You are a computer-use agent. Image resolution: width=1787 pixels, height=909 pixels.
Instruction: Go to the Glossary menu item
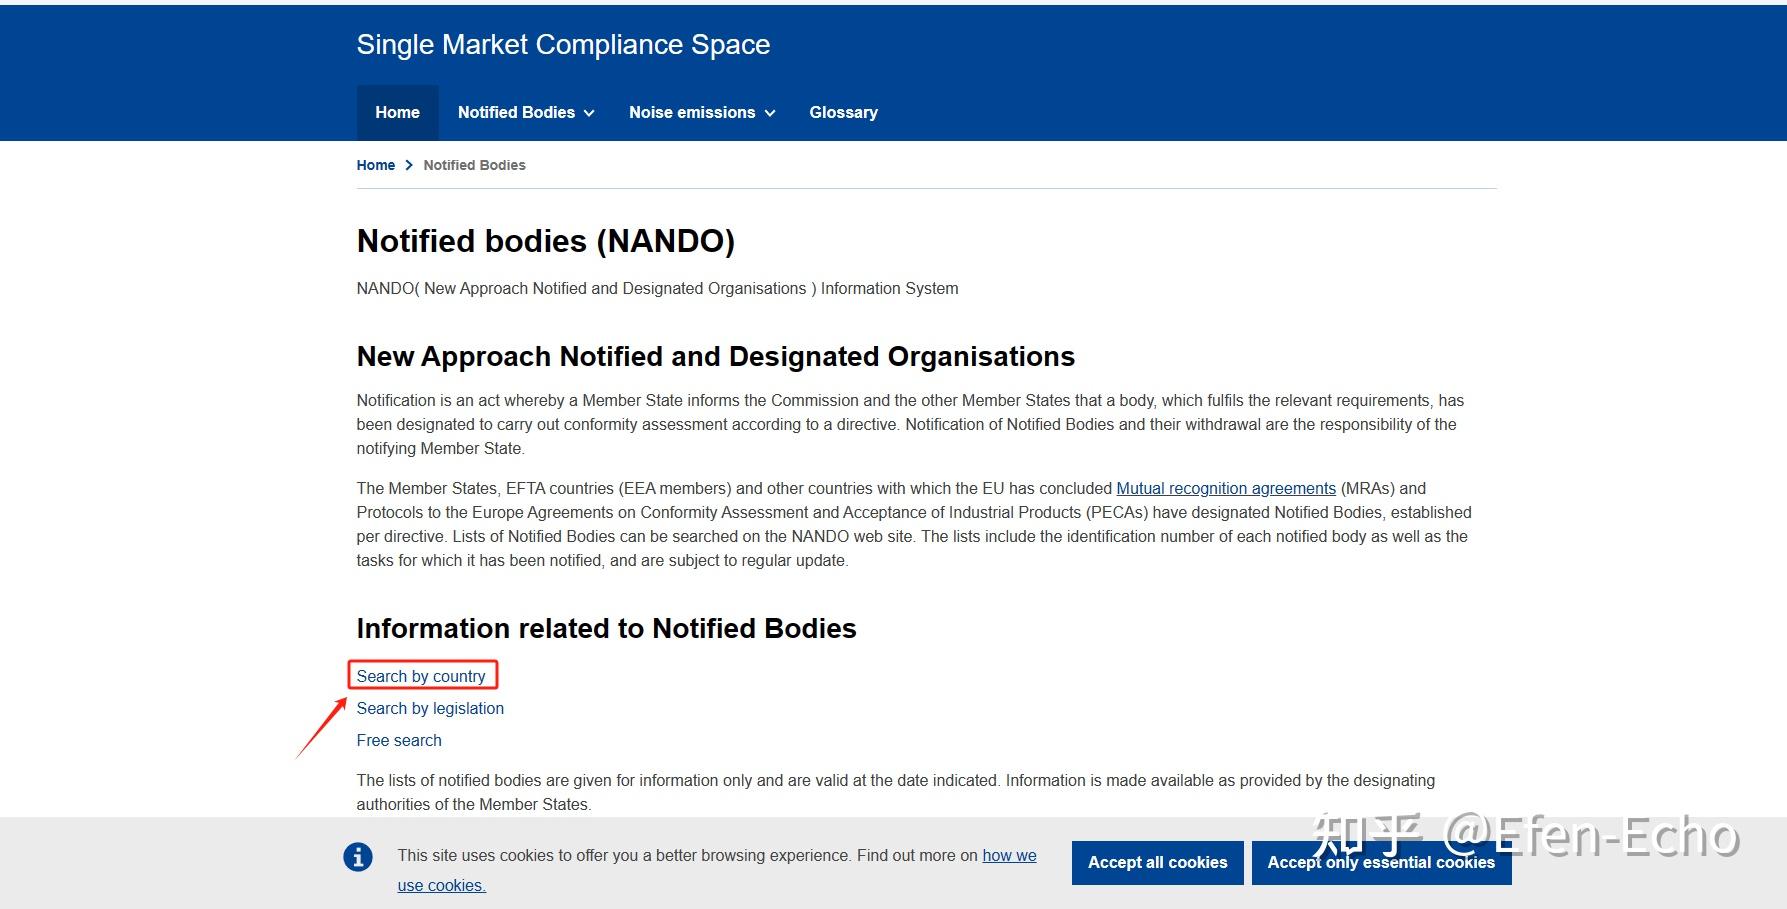pyautogui.click(x=843, y=112)
